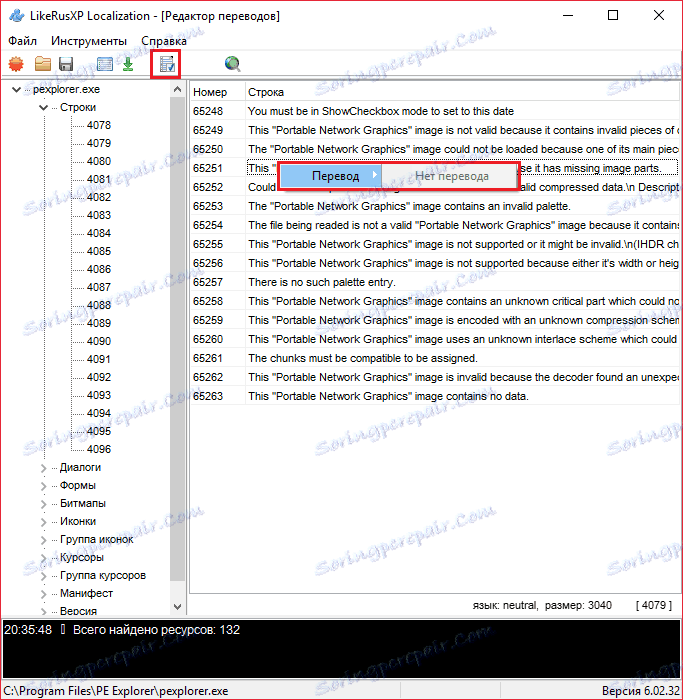Click the tree scrollbar up arrow
This screenshot has width=683, height=700.
pyautogui.click(x=177, y=90)
